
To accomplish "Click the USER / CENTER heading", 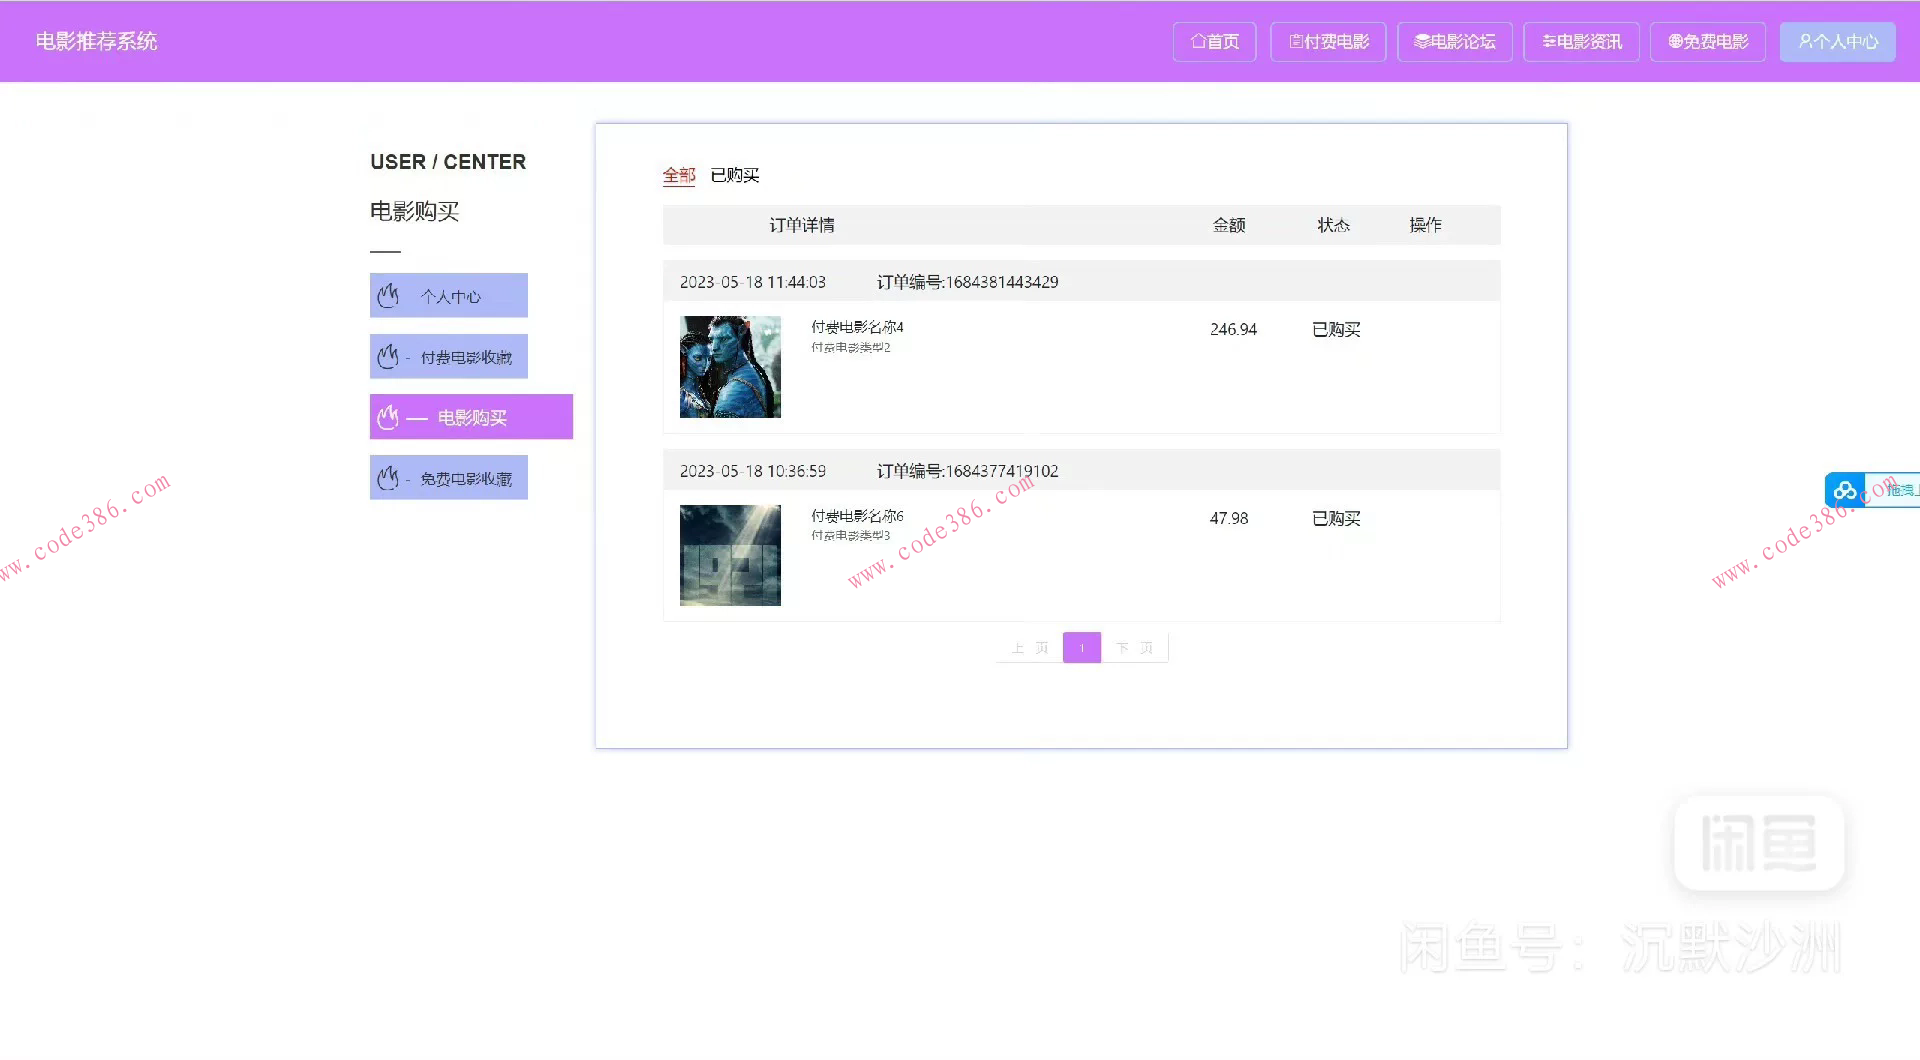I will [x=448, y=162].
